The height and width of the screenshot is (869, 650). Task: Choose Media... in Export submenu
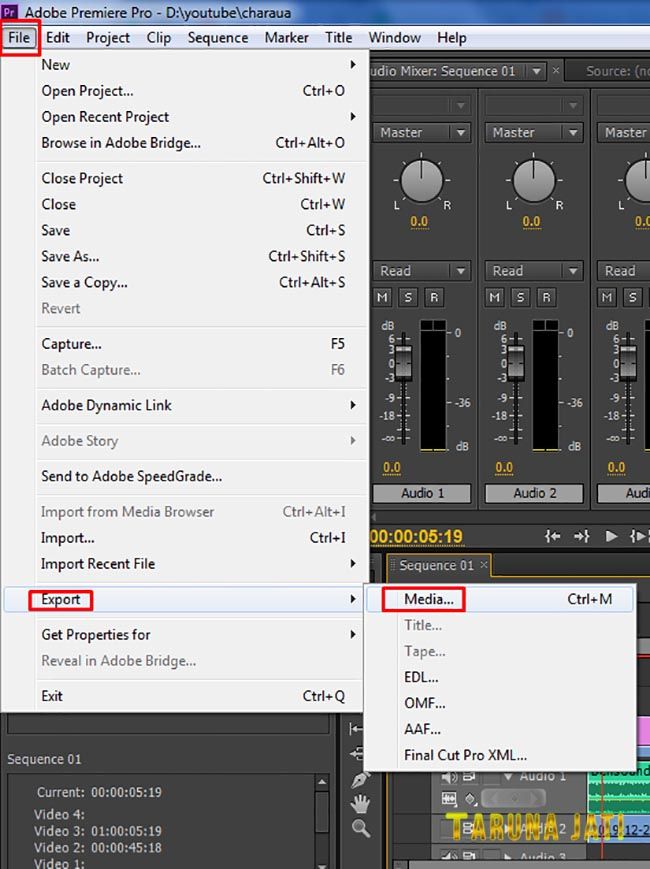[x=499, y=599]
